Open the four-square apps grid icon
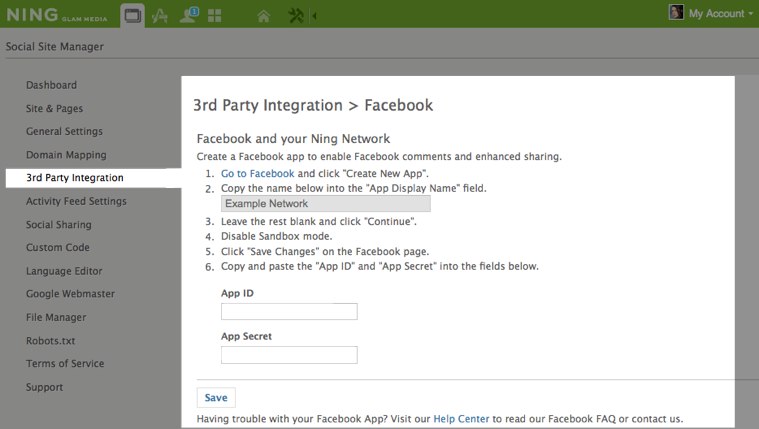 214,16
